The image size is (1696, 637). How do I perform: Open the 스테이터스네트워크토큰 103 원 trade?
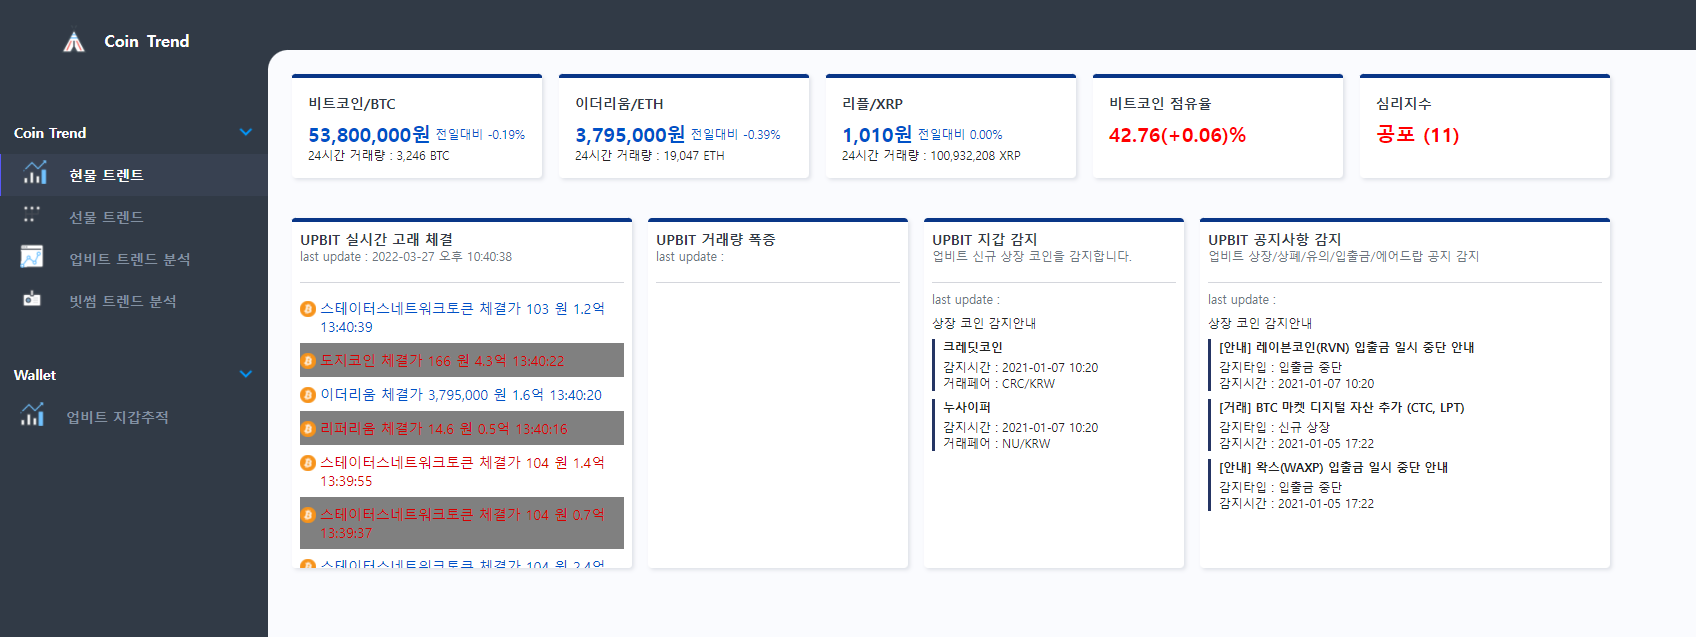point(462,318)
